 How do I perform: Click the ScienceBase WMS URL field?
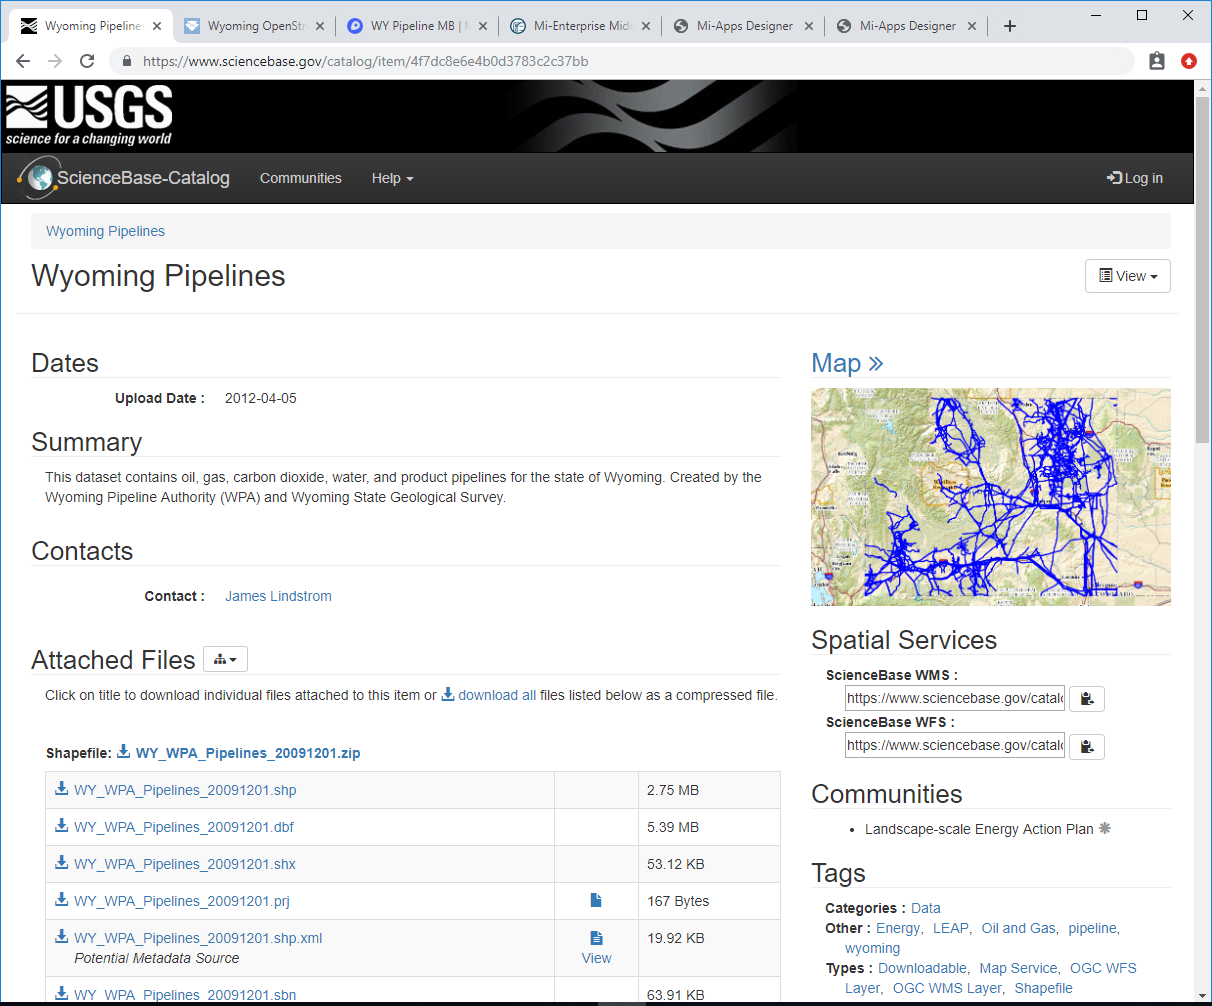[x=955, y=699]
